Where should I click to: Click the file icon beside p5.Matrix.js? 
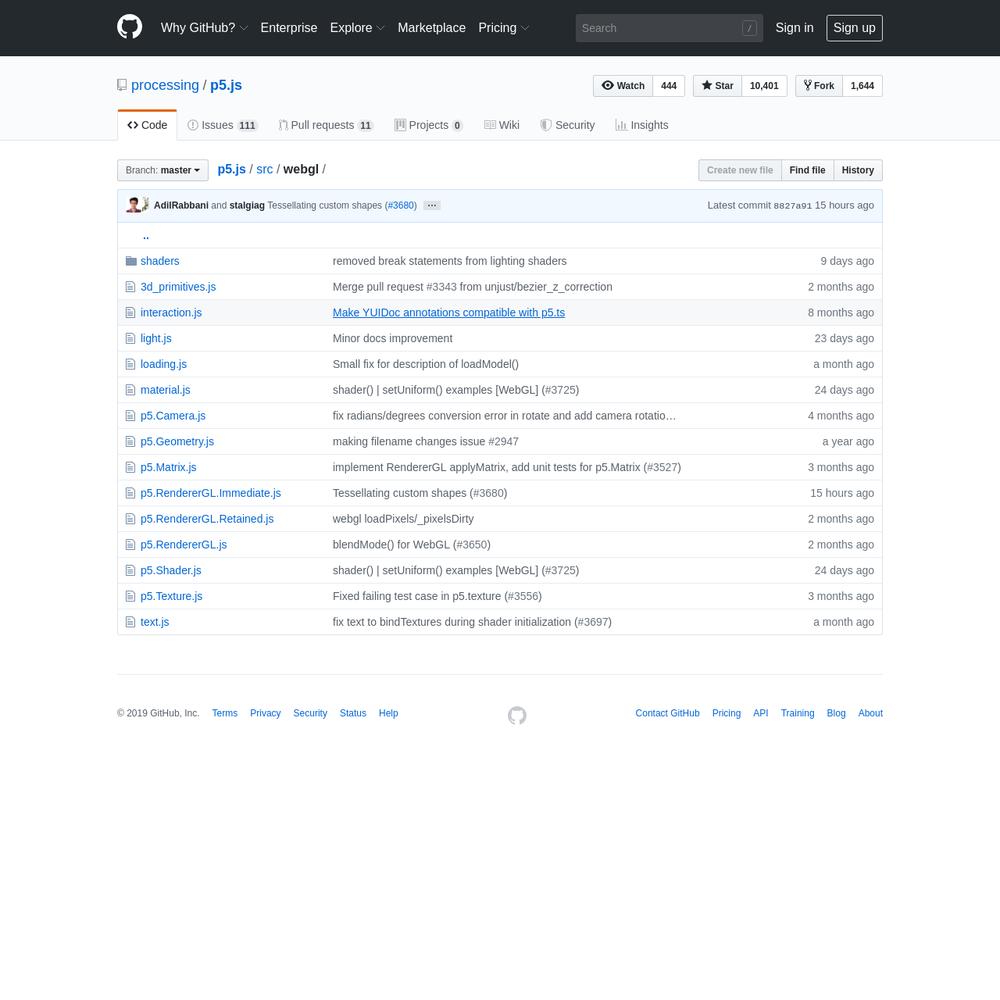coord(130,467)
